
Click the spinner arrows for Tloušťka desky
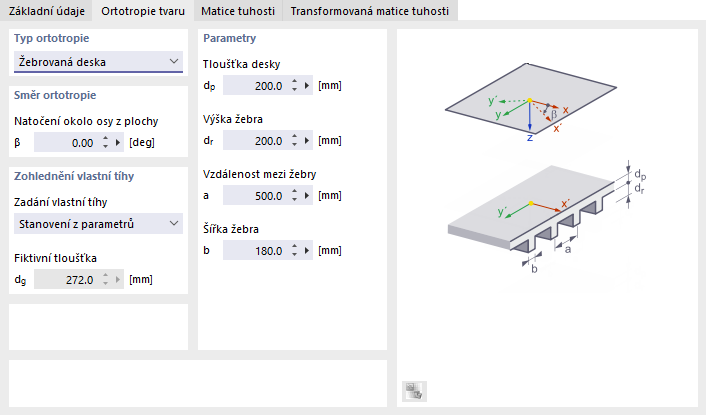pyautogui.click(x=294, y=86)
